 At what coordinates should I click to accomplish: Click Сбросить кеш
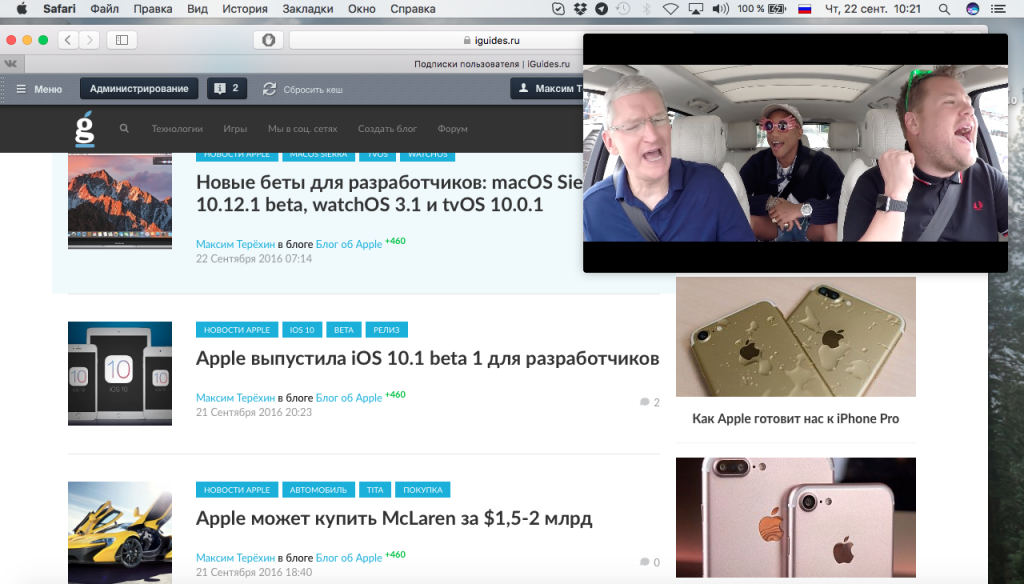pyautogui.click(x=302, y=89)
